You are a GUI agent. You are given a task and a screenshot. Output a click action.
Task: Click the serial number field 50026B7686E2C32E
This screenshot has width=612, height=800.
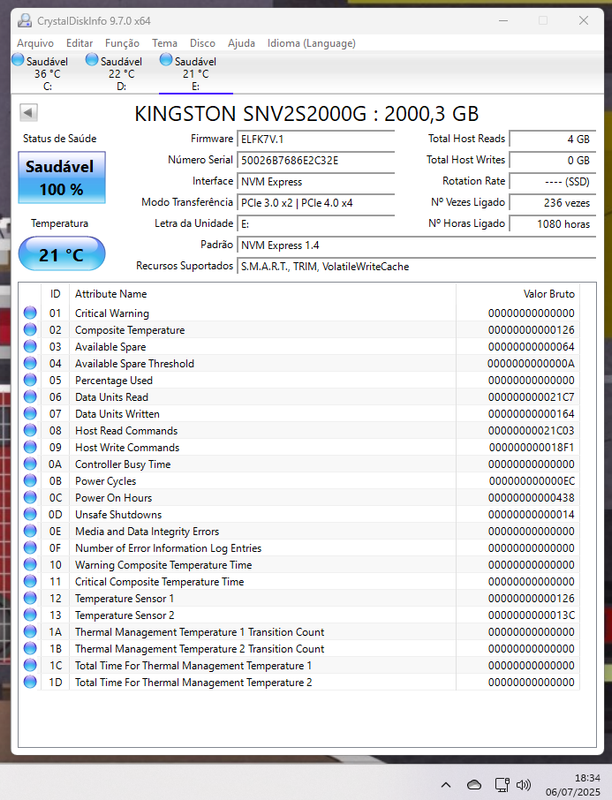click(x=316, y=160)
